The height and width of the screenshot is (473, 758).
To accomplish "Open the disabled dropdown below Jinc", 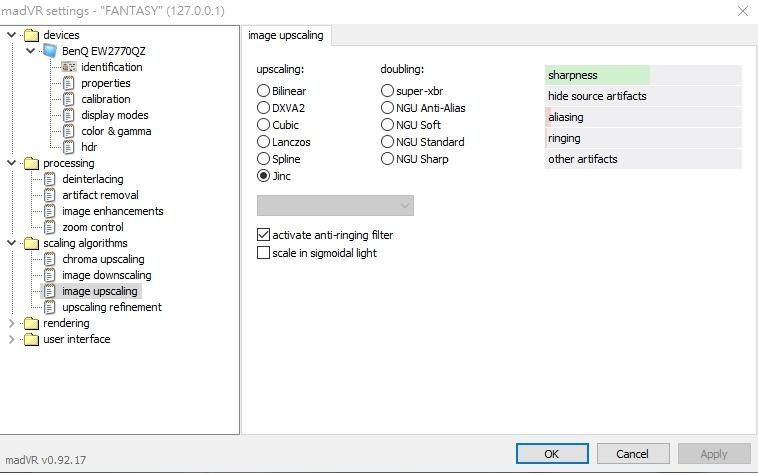I will 335,205.
